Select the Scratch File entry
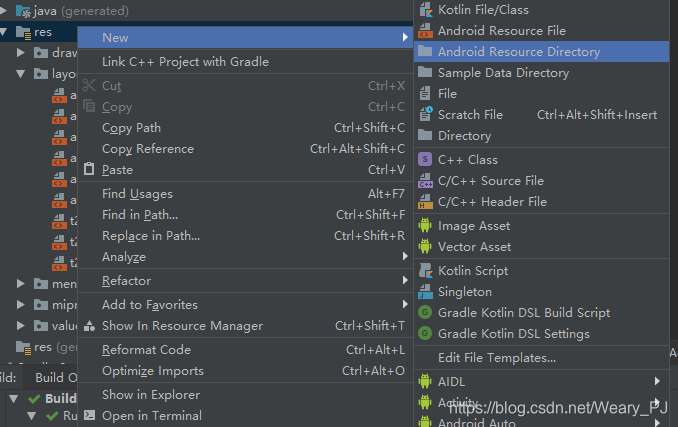This screenshot has height=427, width=678. pos(541,115)
